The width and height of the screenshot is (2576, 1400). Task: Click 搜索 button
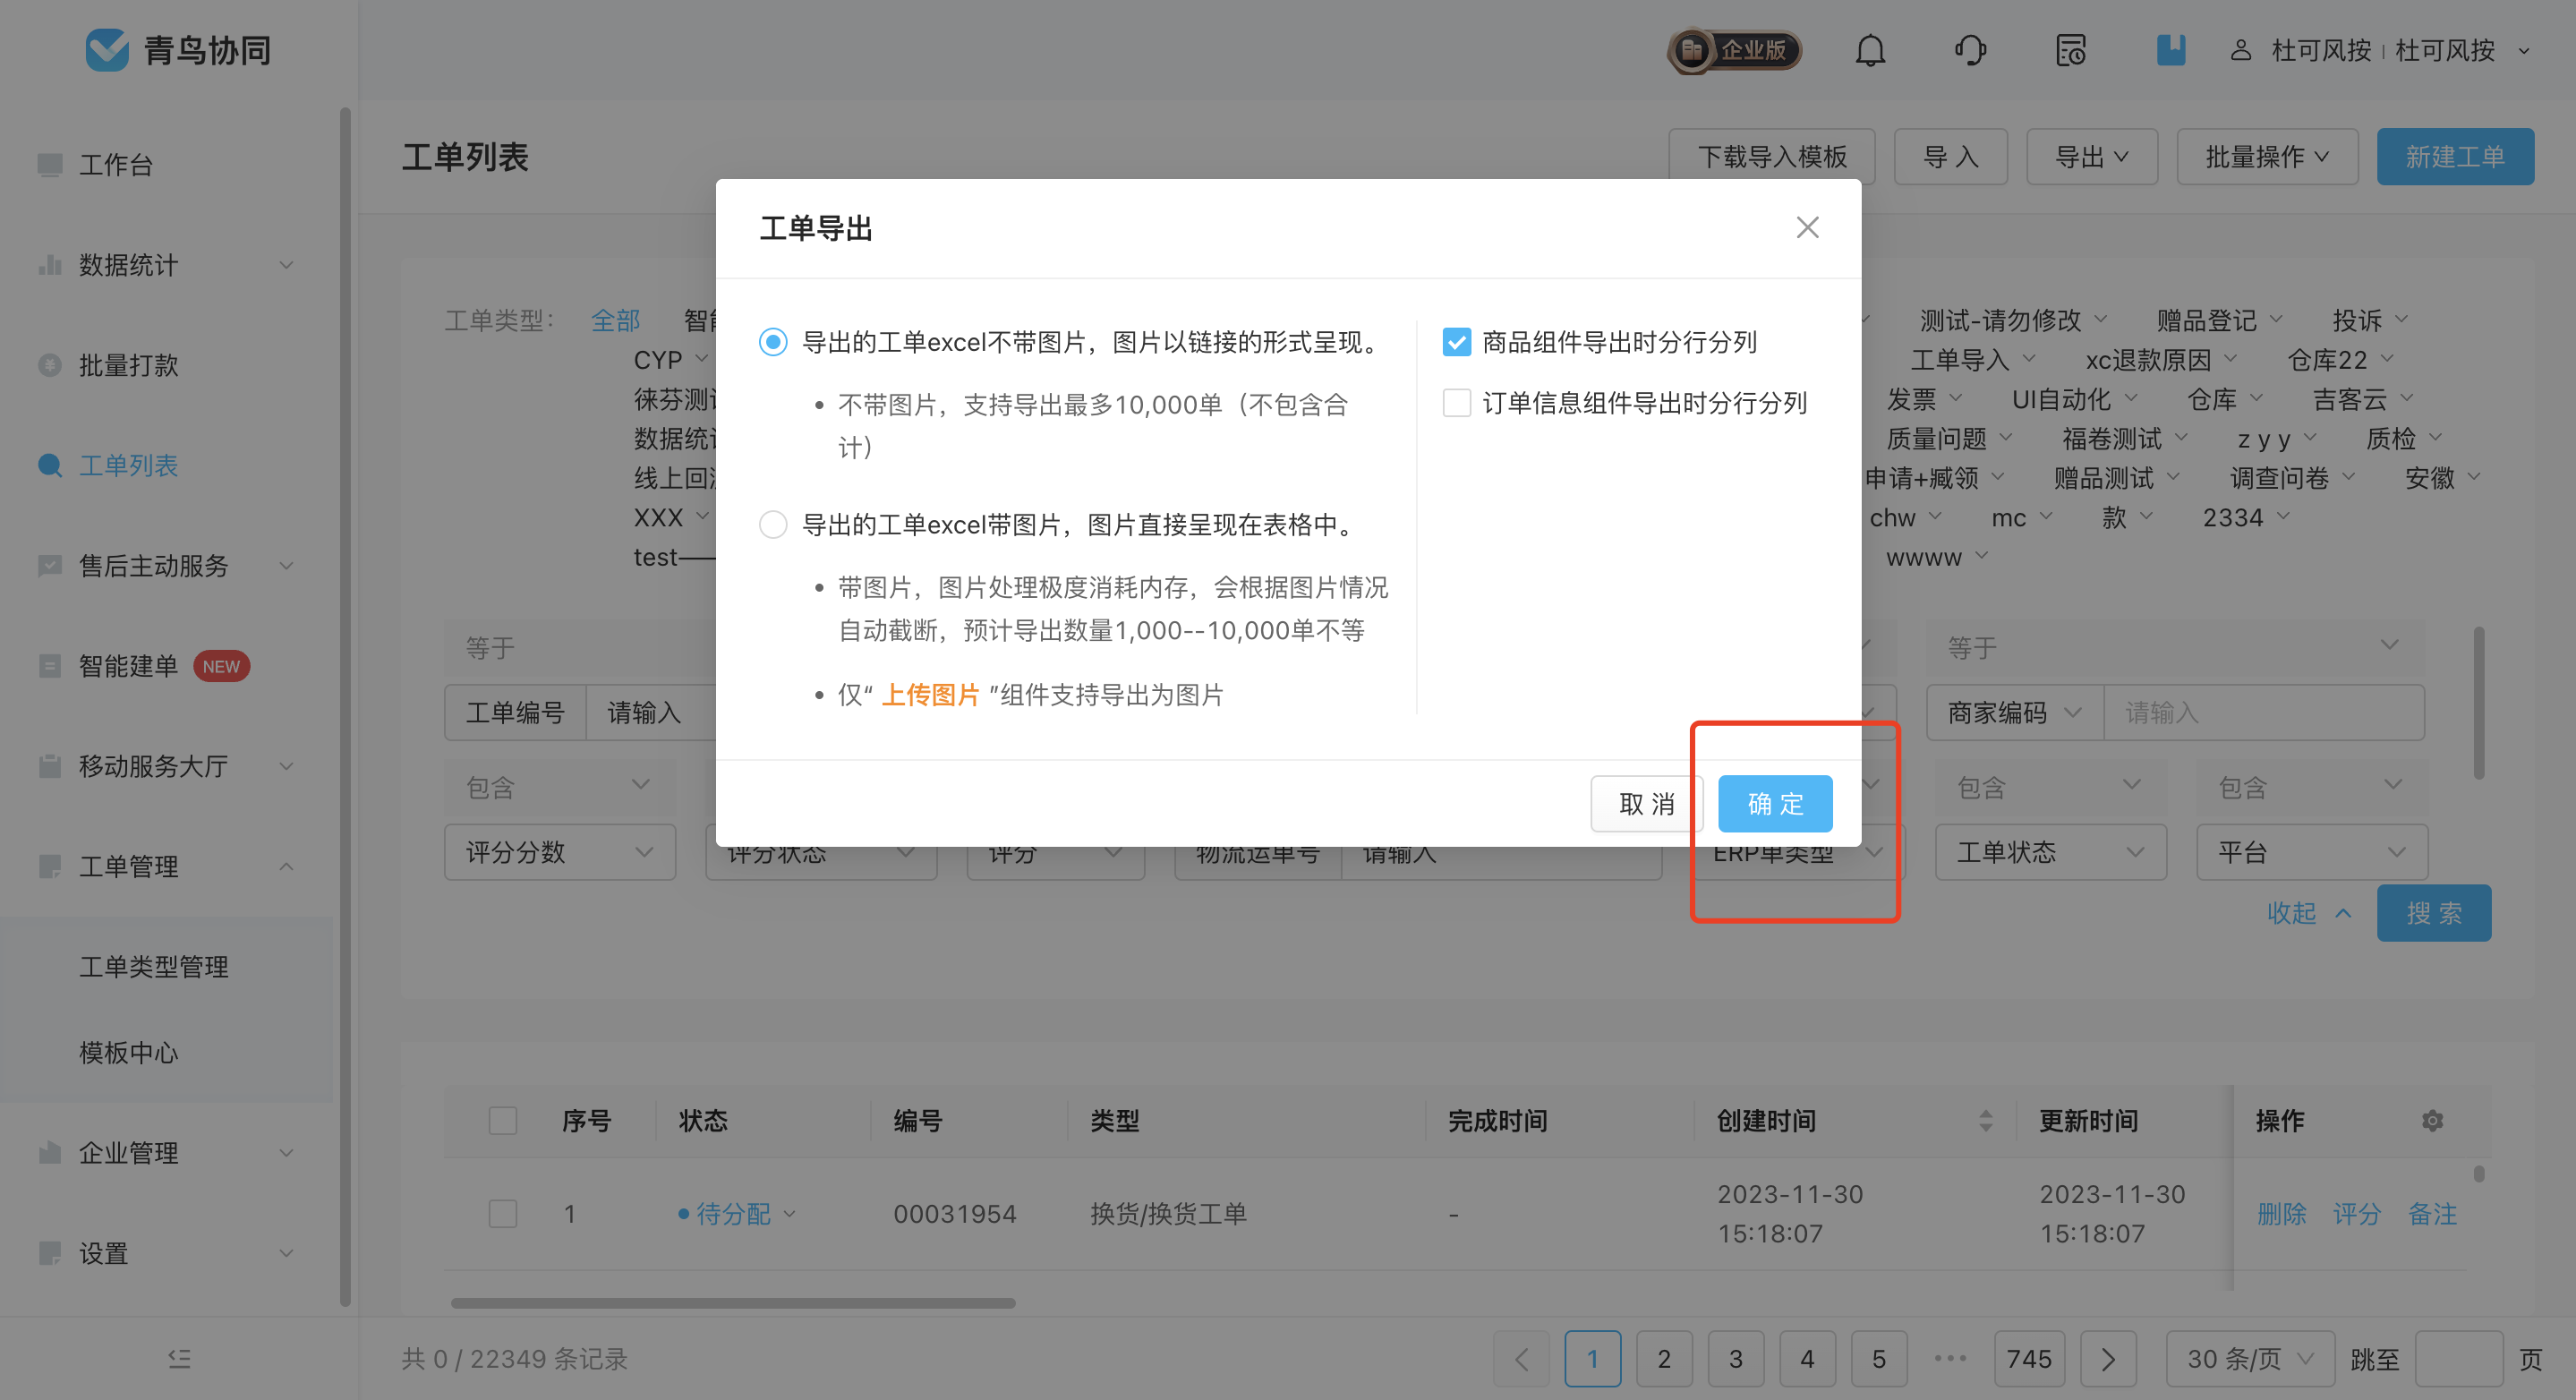click(x=2434, y=912)
